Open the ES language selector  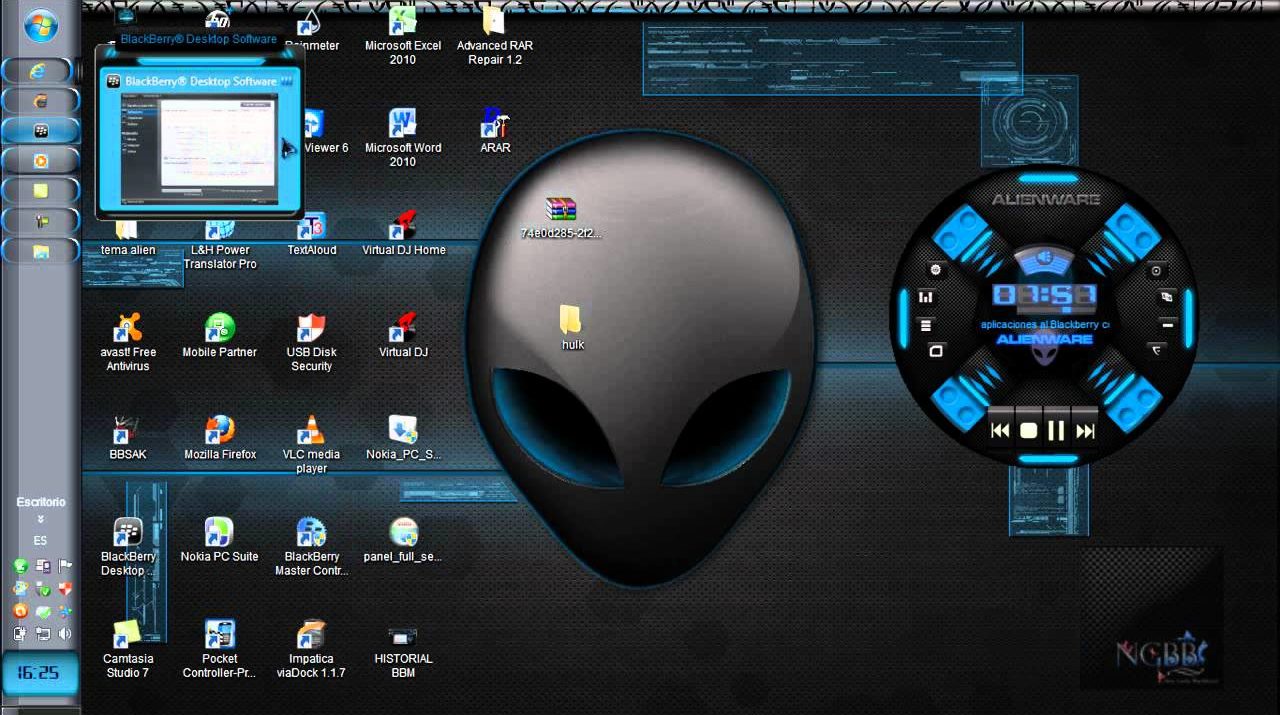[40, 541]
